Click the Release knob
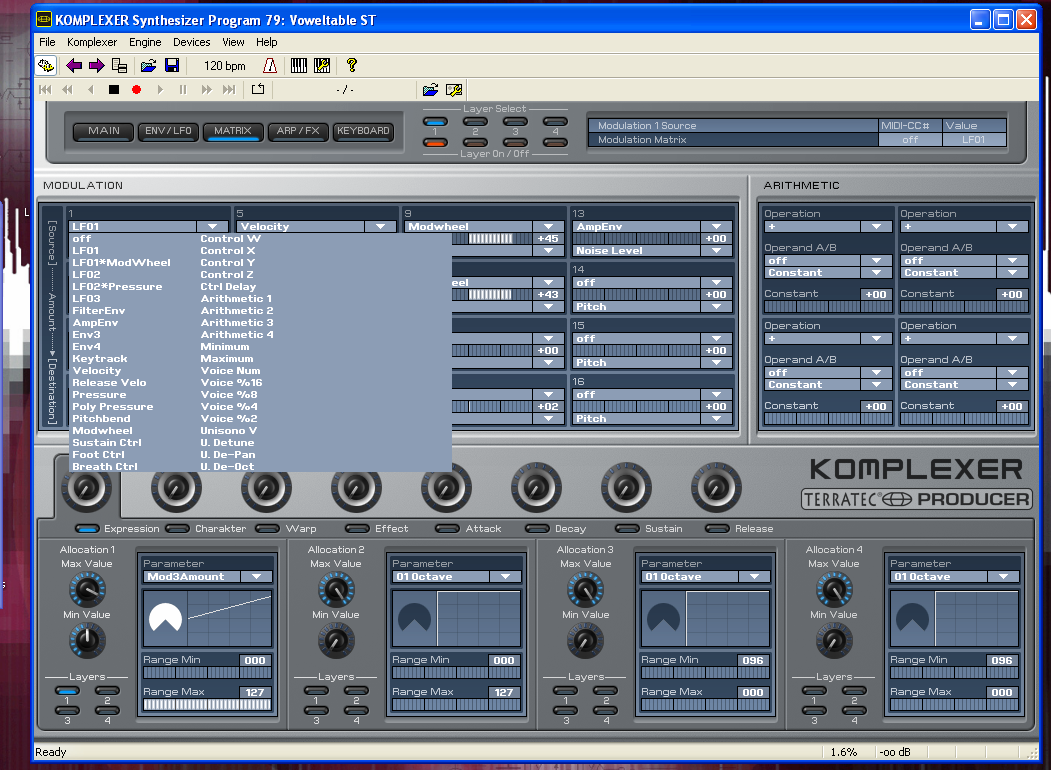The image size is (1051, 770). click(x=716, y=489)
